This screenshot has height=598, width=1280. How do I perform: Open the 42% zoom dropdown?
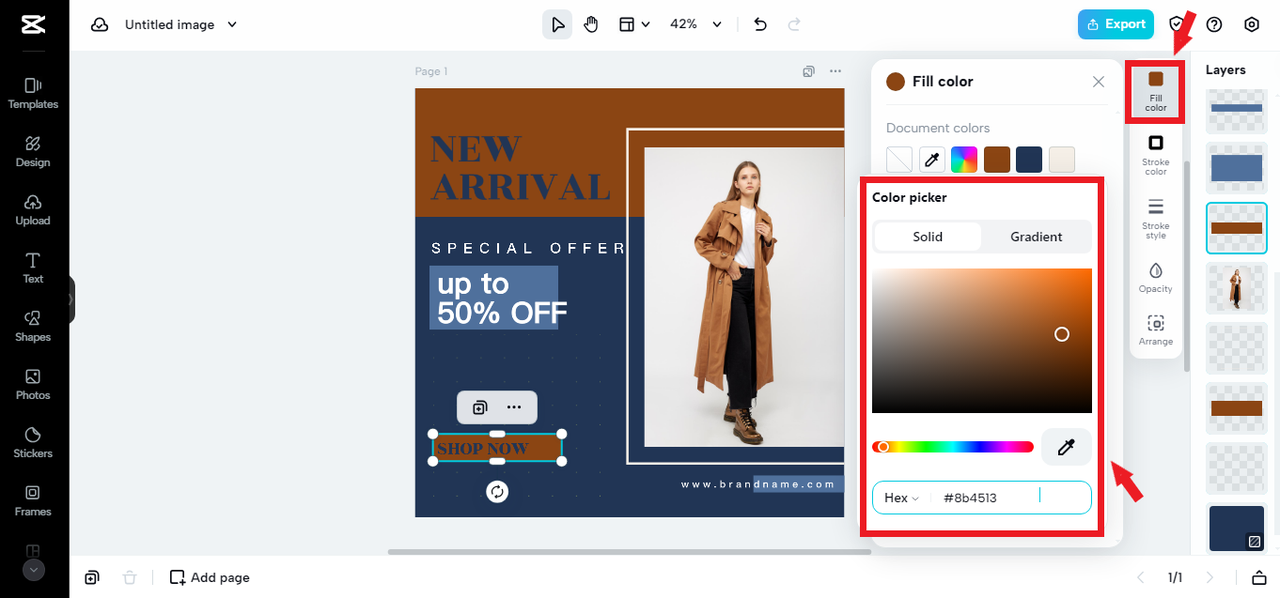coord(696,25)
